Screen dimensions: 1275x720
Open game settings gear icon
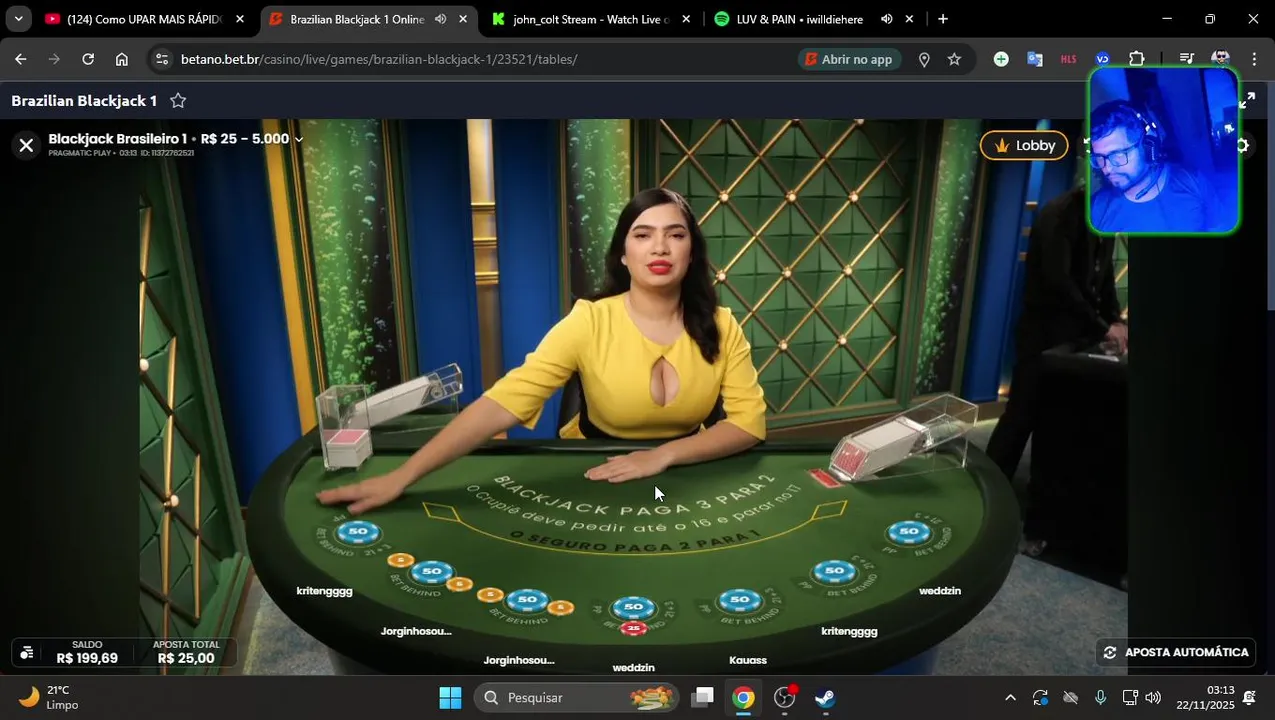[1243, 145]
